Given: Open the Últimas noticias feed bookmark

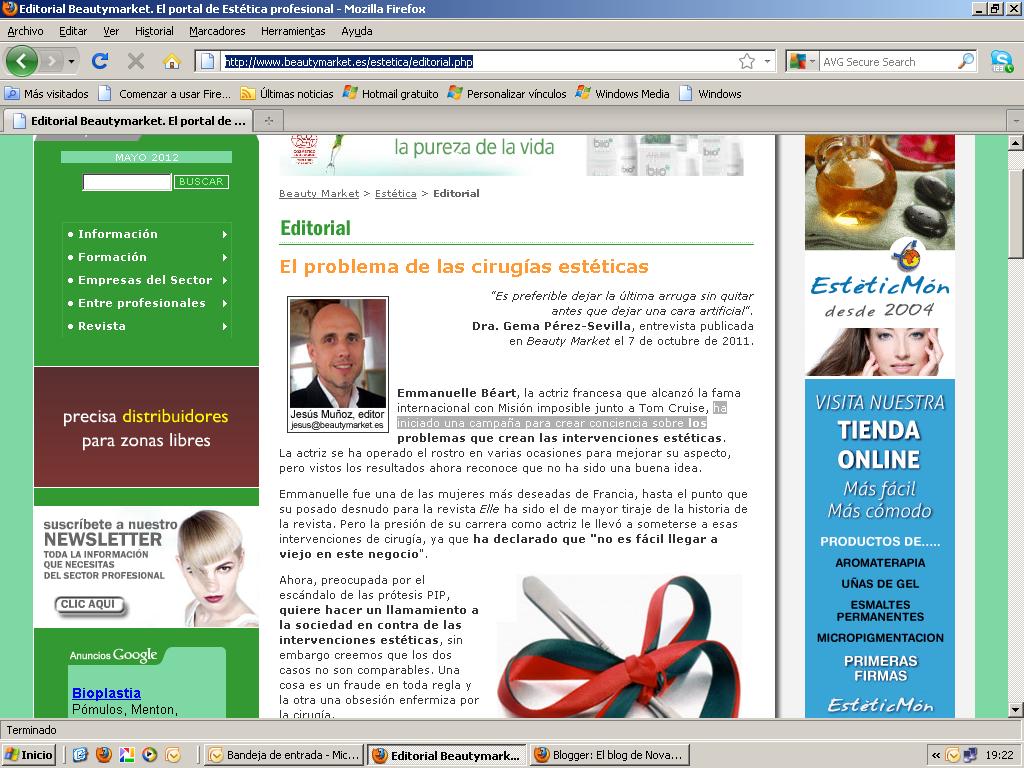Looking at the screenshot, I should click(x=287, y=93).
